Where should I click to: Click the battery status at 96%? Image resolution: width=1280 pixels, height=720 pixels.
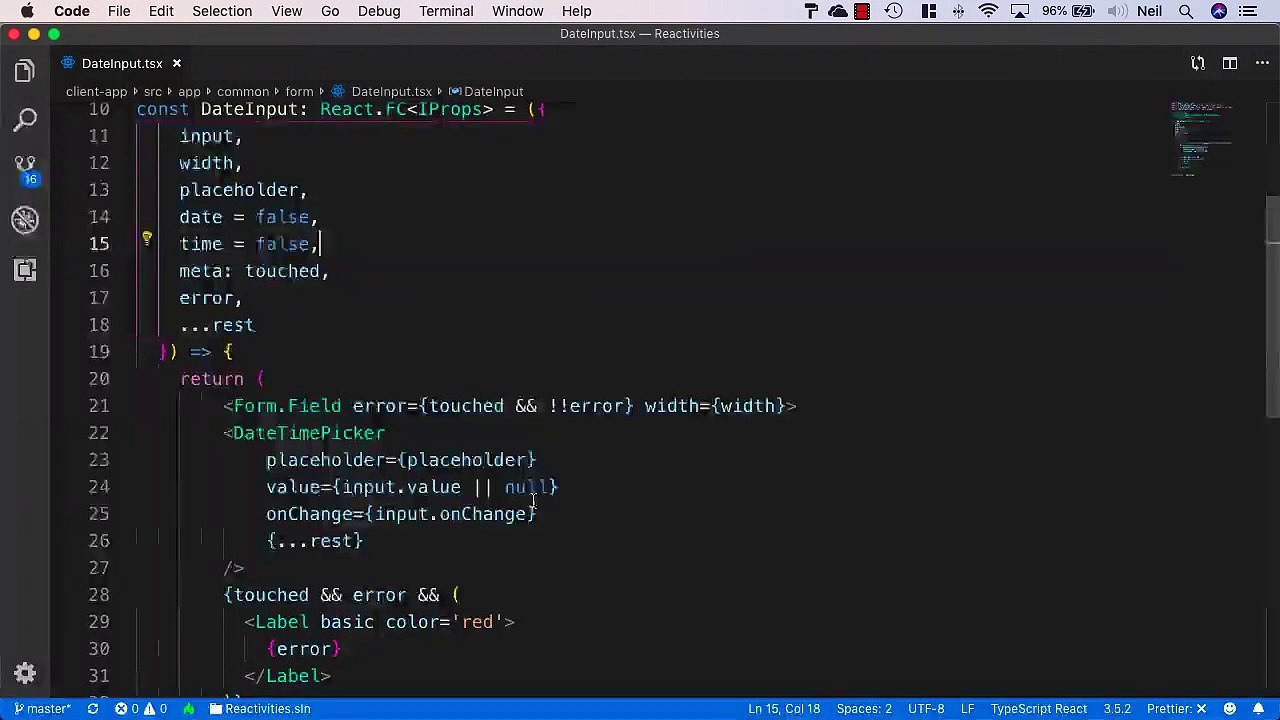click(1068, 11)
